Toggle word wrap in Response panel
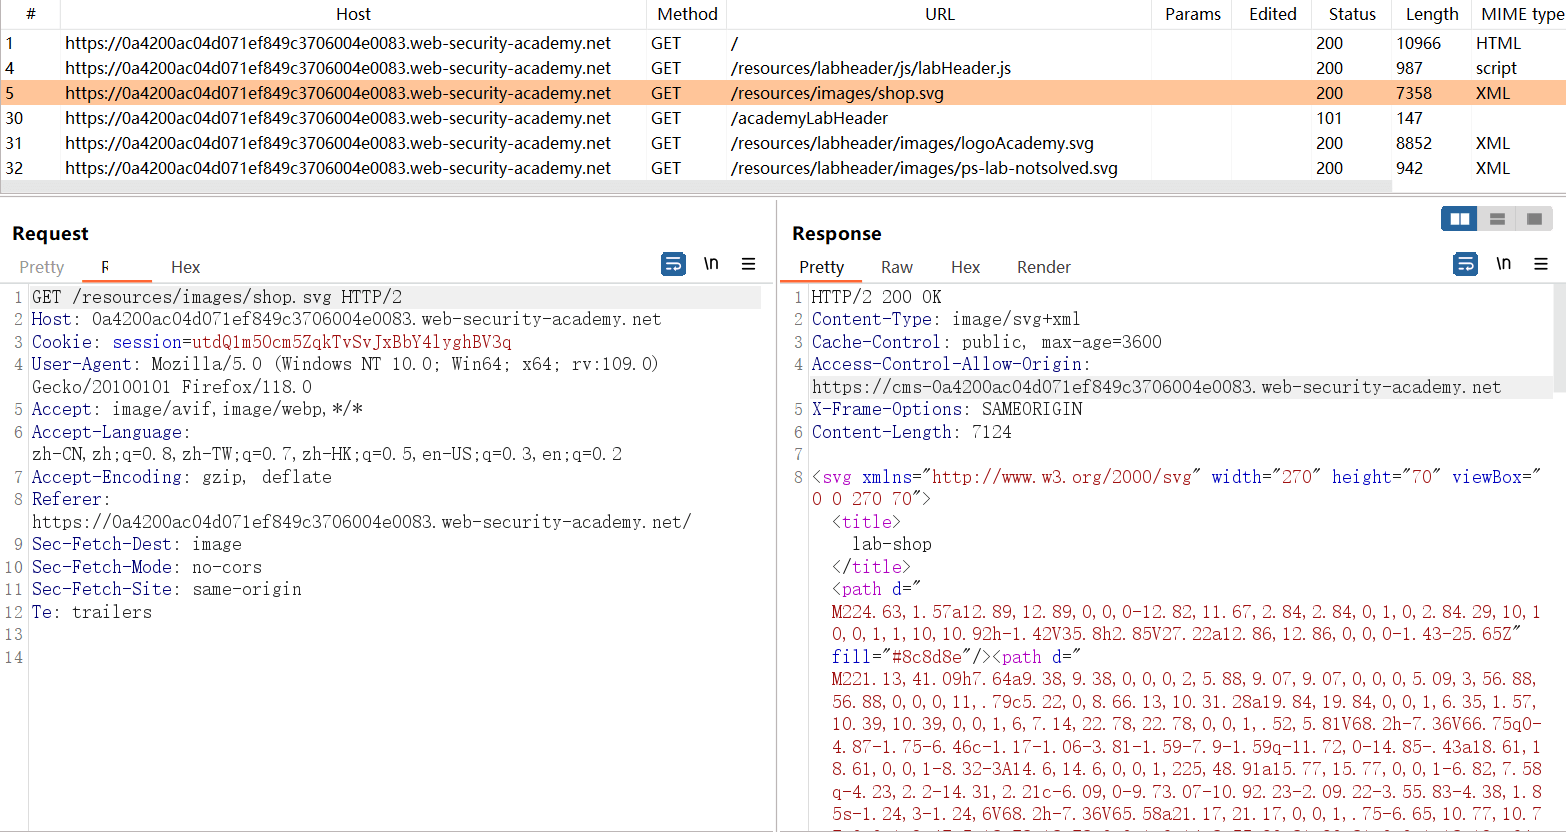 point(1465,264)
